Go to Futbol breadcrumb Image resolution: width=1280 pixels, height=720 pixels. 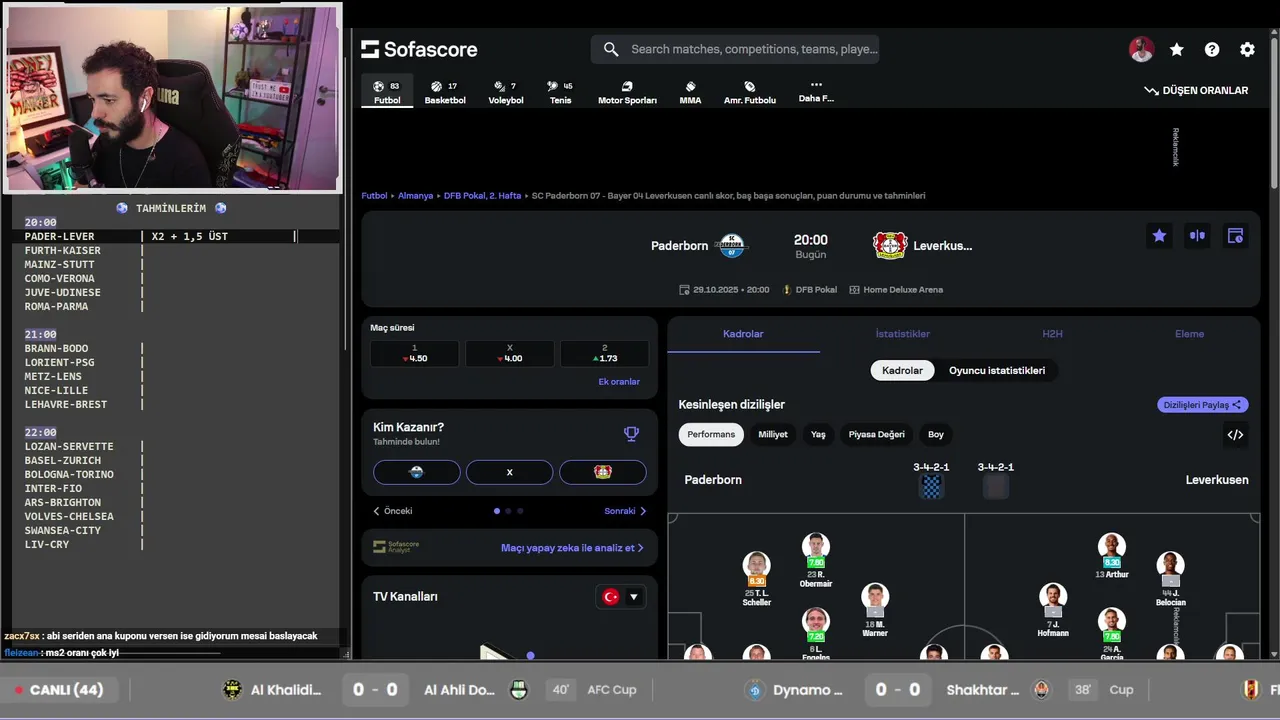point(374,196)
